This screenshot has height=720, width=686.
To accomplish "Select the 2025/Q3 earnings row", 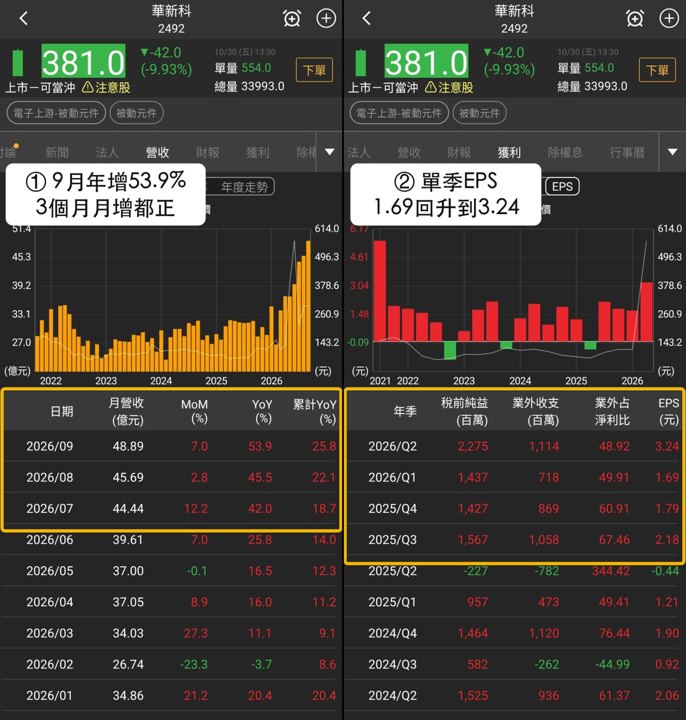I will click(515, 540).
